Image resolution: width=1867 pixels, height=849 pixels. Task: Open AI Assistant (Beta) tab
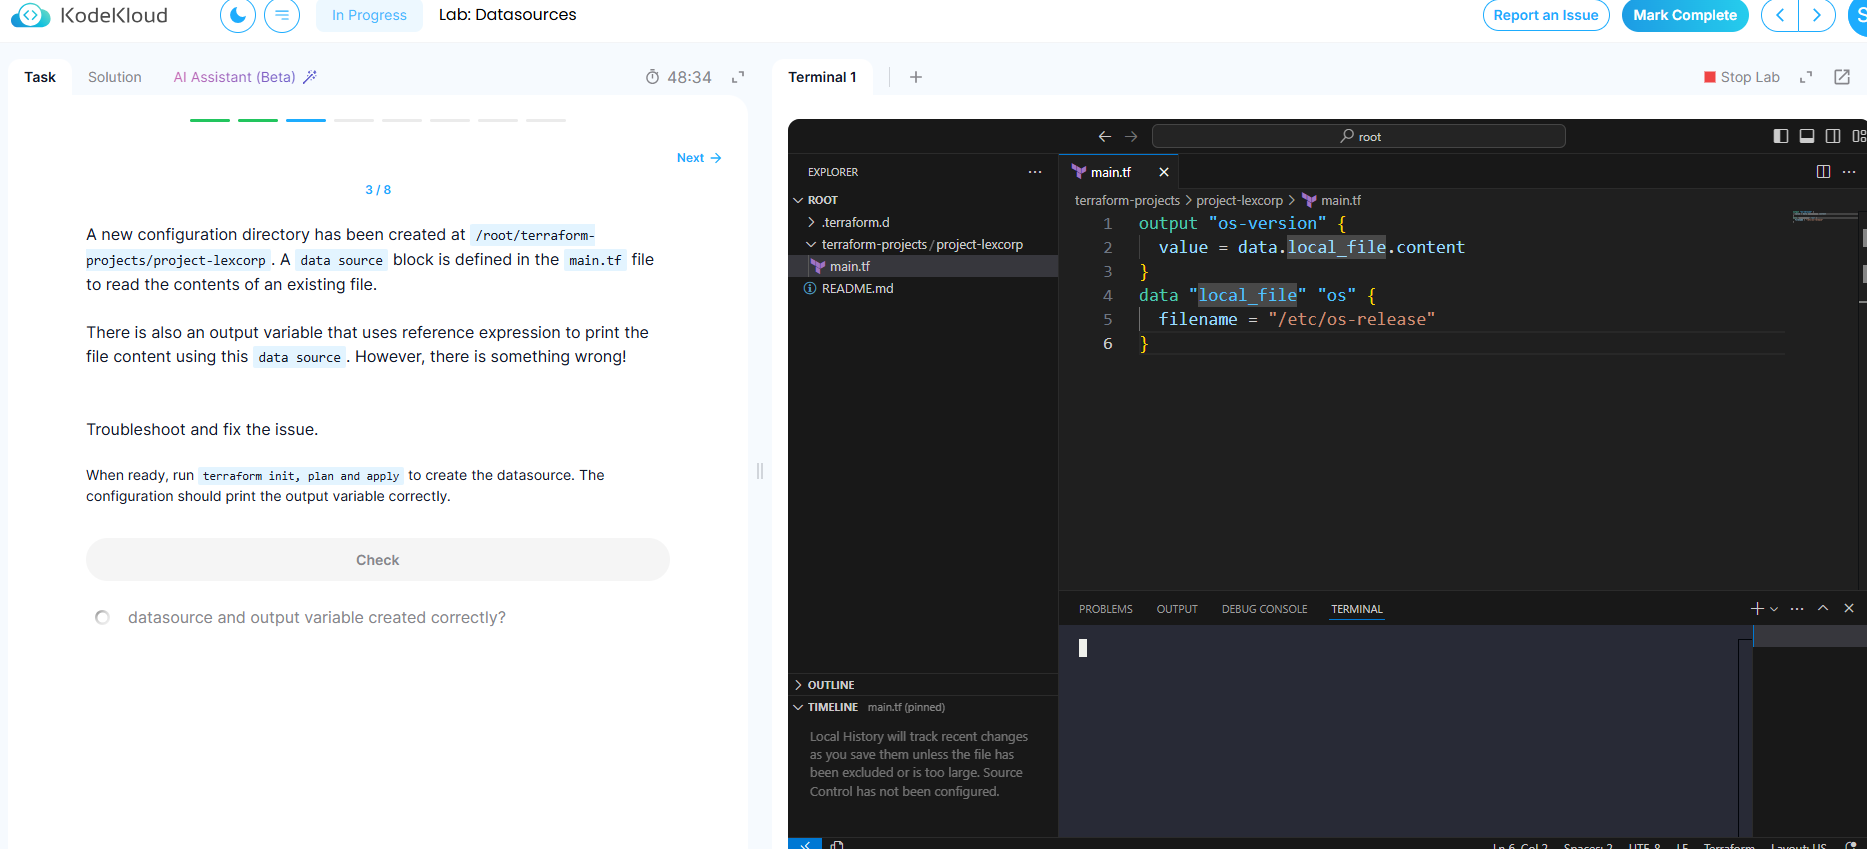pos(245,77)
